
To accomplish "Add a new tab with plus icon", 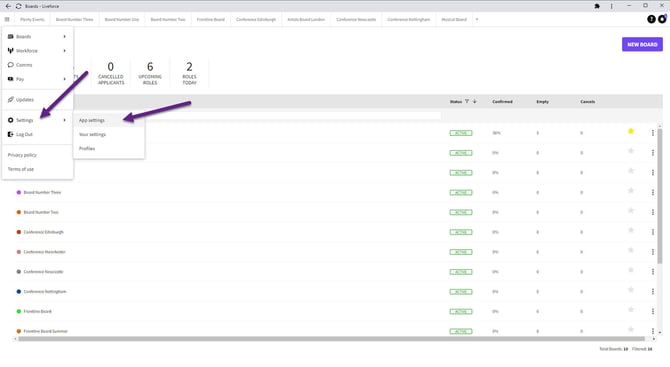I will click(x=477, y=19).
